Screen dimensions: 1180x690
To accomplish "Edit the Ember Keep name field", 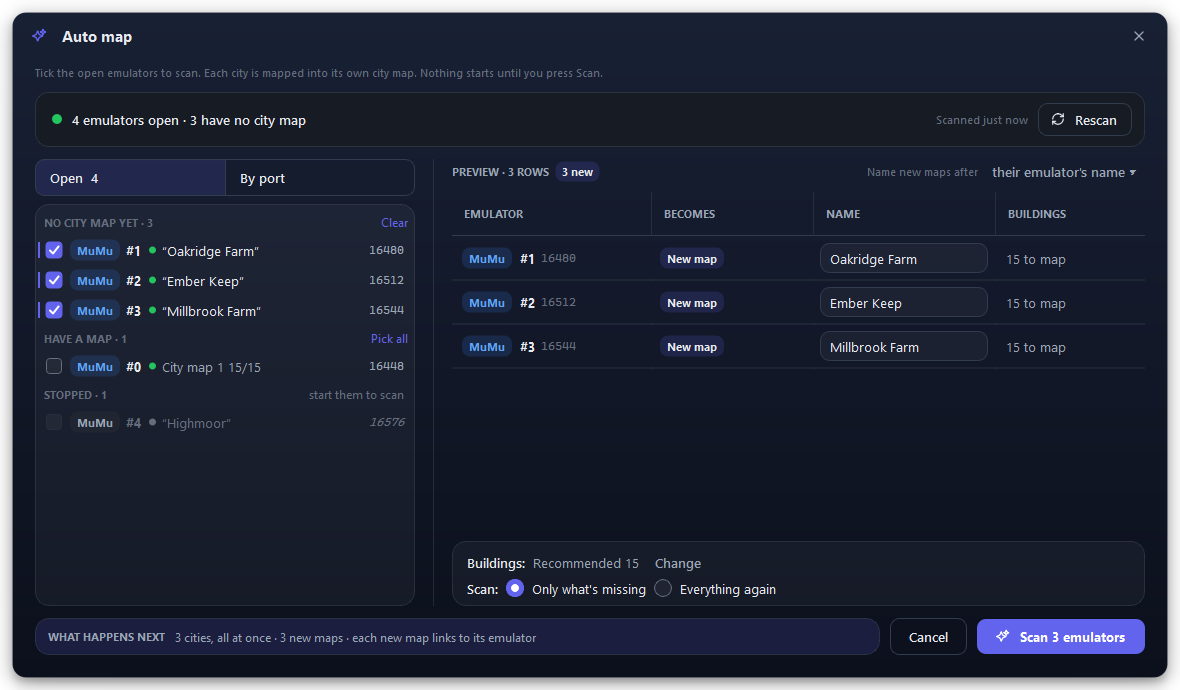I will pos(903,302).
